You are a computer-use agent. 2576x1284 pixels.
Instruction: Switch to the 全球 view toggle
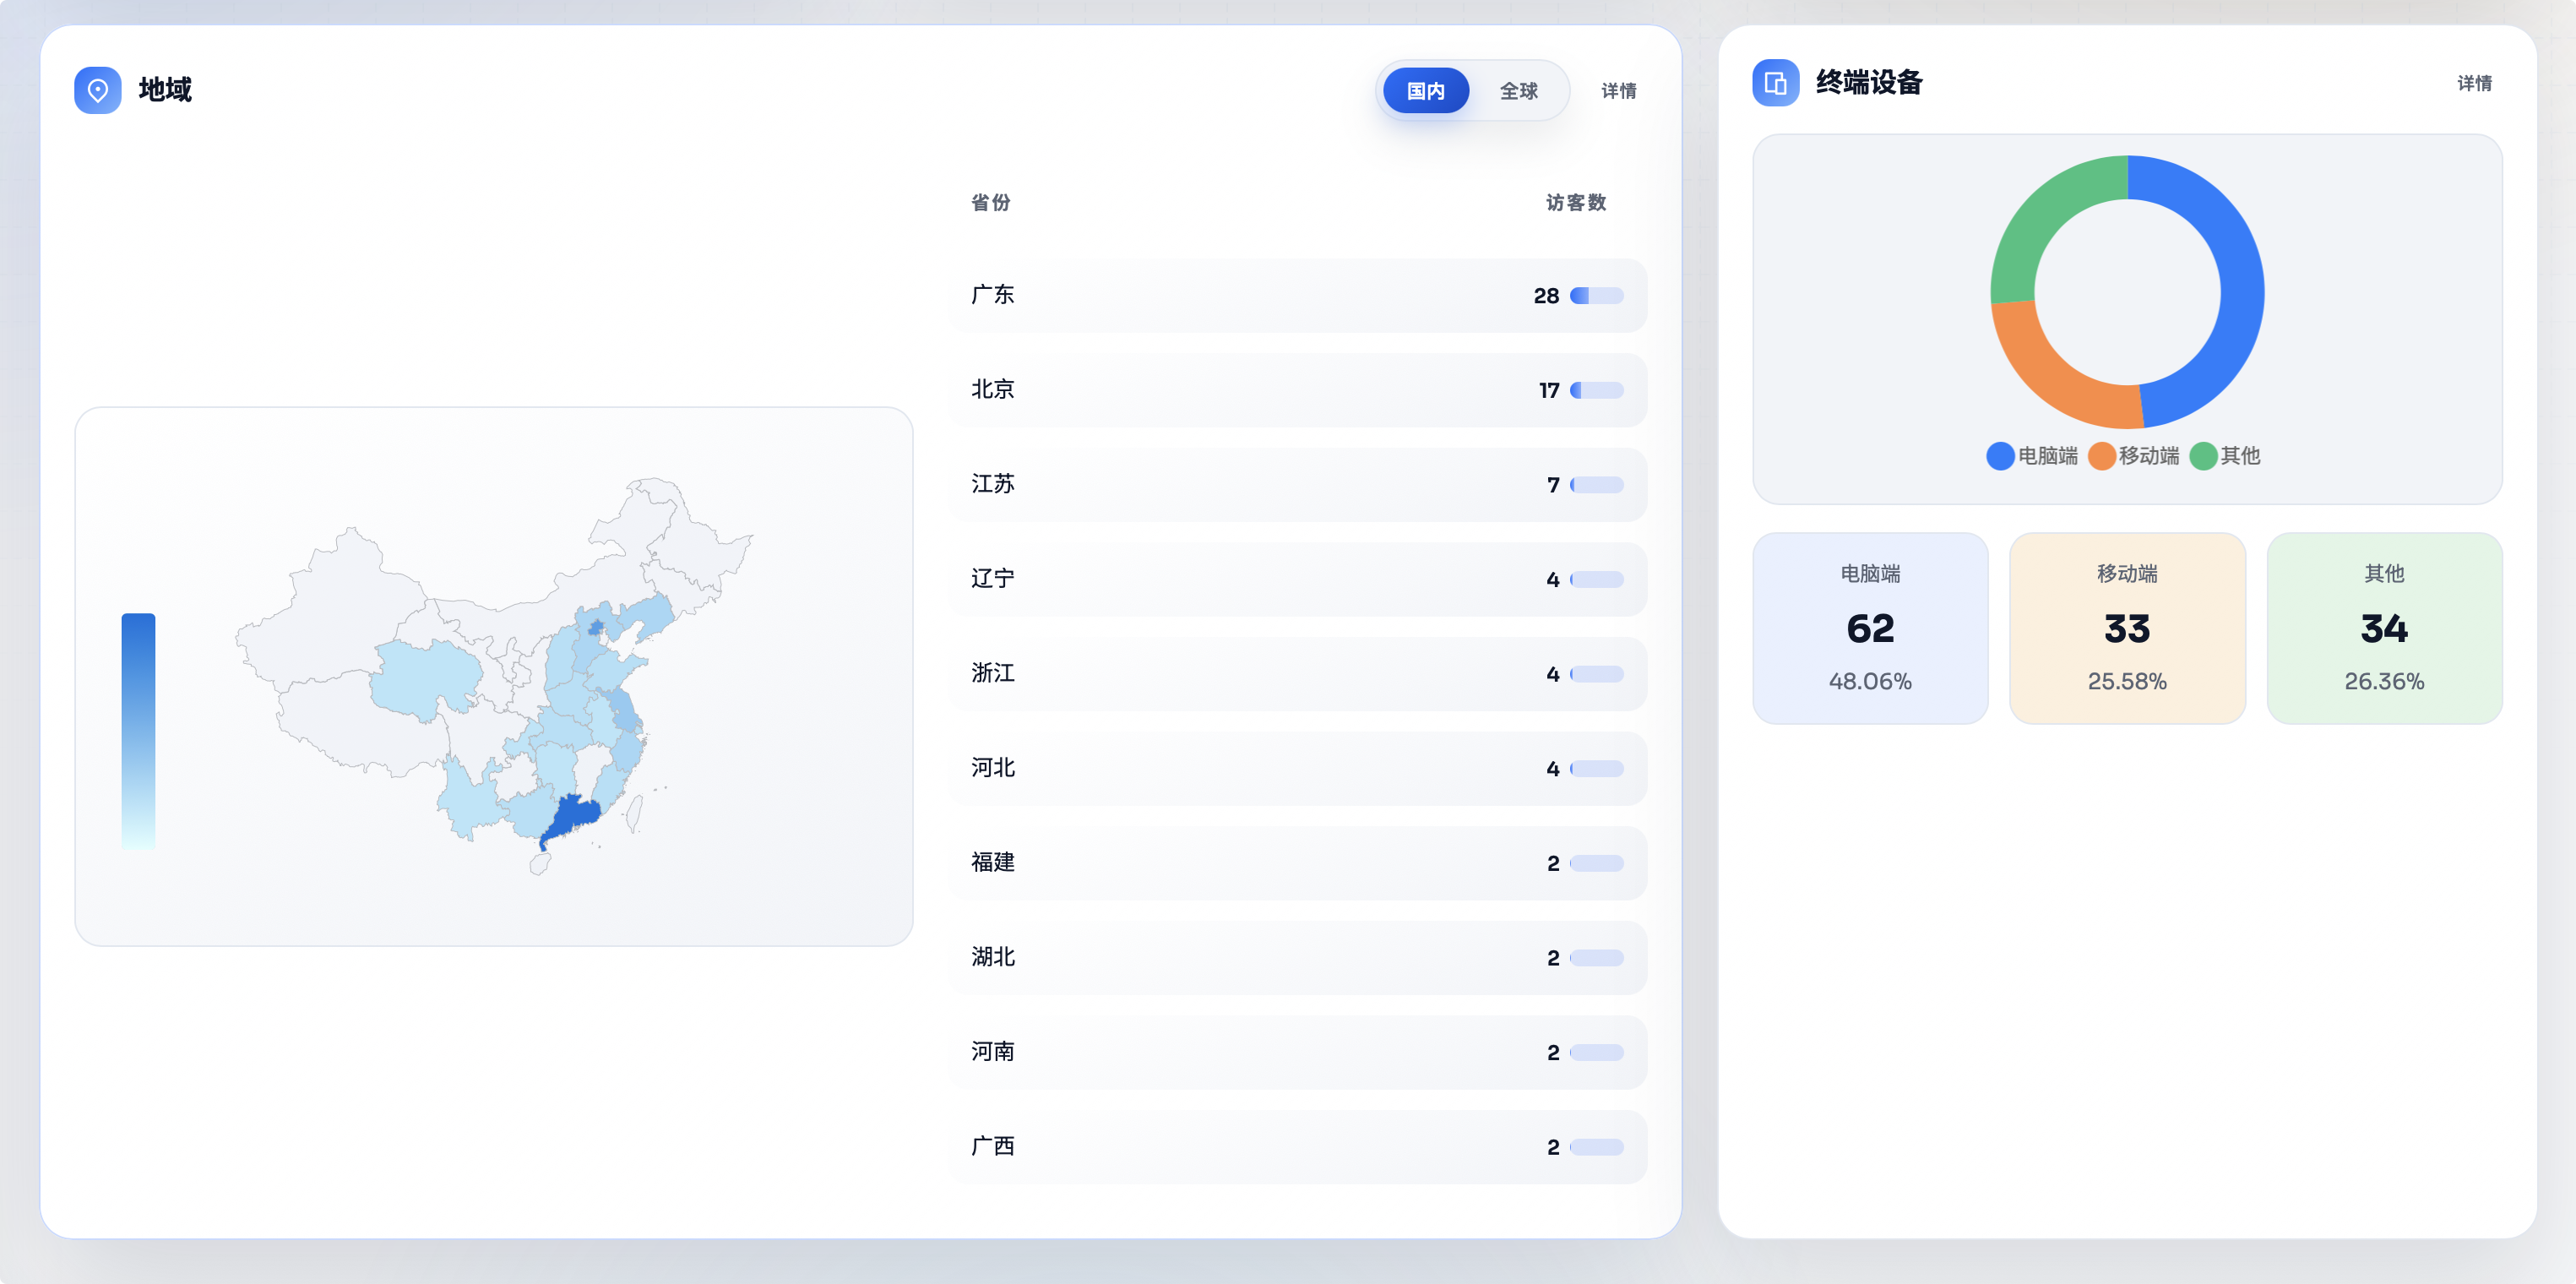click(x=1518, y=91)
